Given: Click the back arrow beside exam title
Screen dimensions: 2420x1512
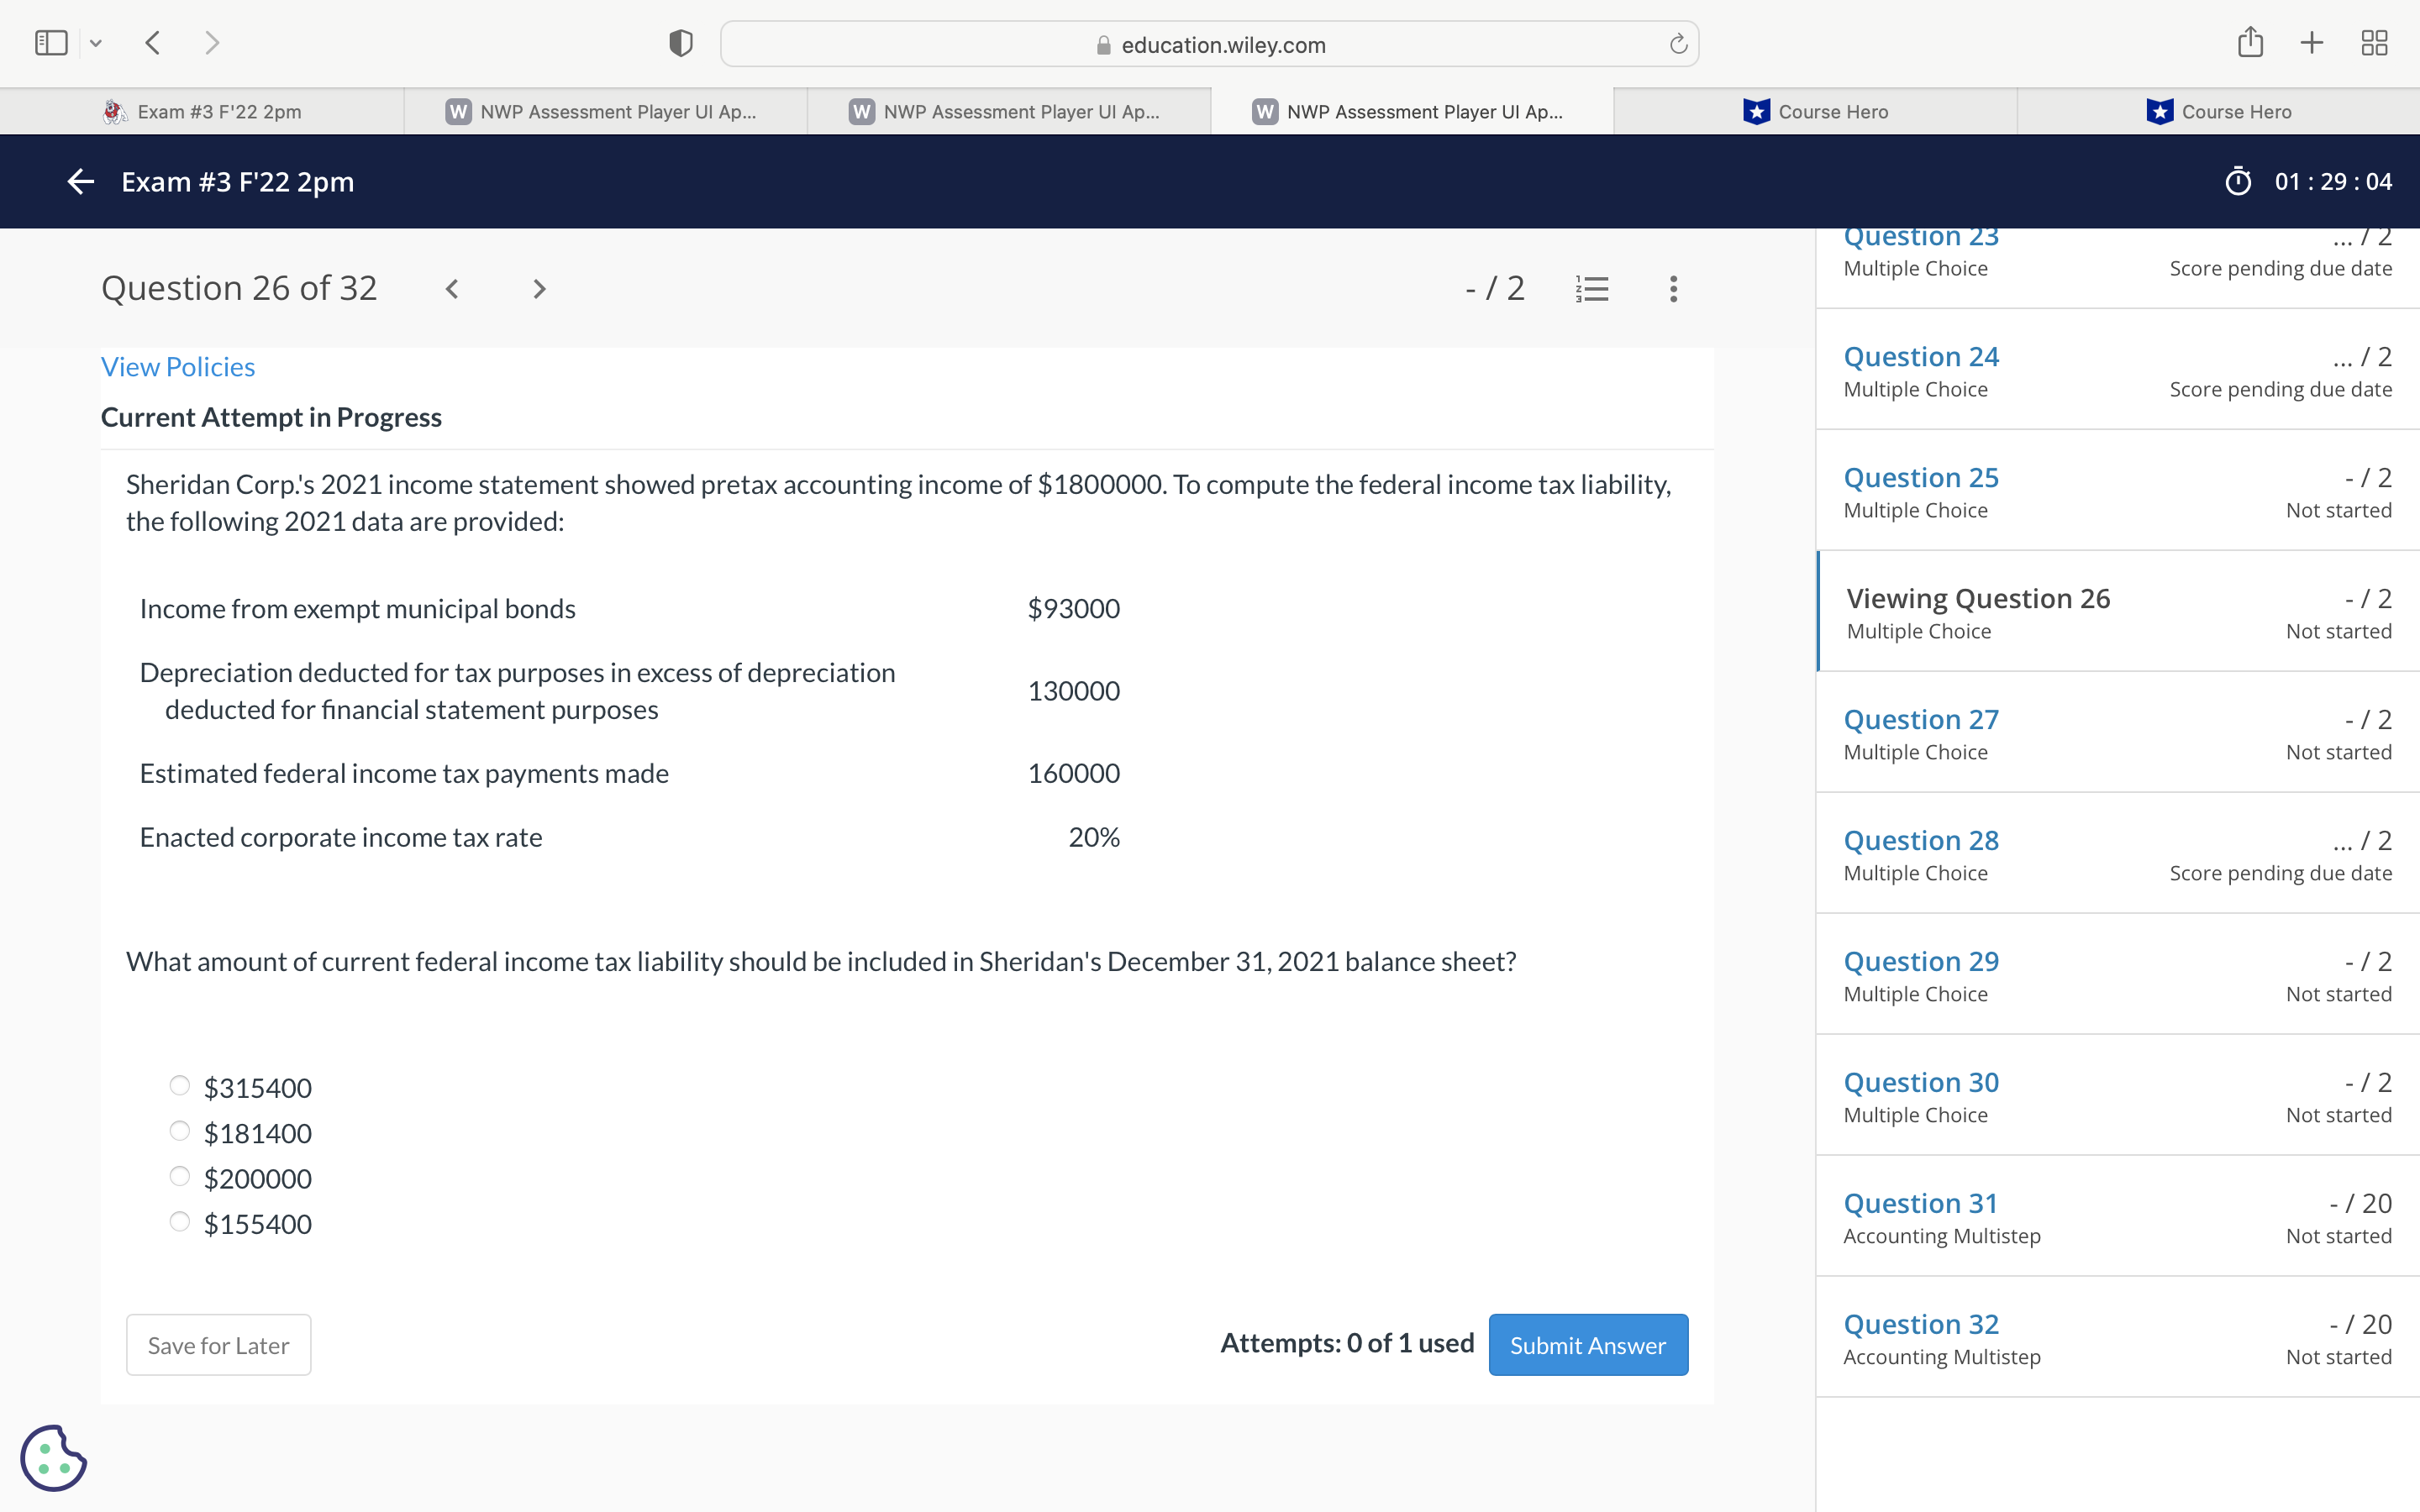Looking at the screenshot, I should click(x=80, y=181).
